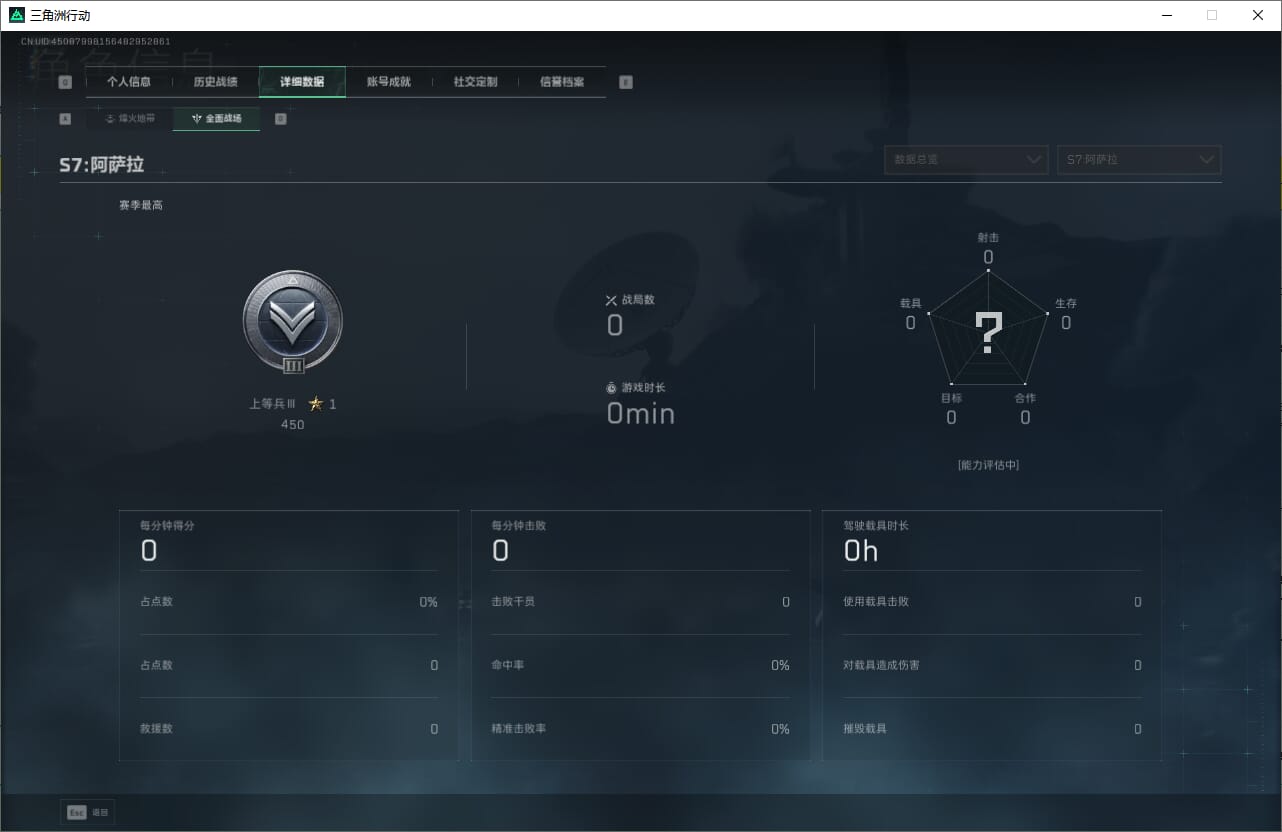Click the 上等兵 III rank badge emblem
1282x832 pixels.
[293, 321]
